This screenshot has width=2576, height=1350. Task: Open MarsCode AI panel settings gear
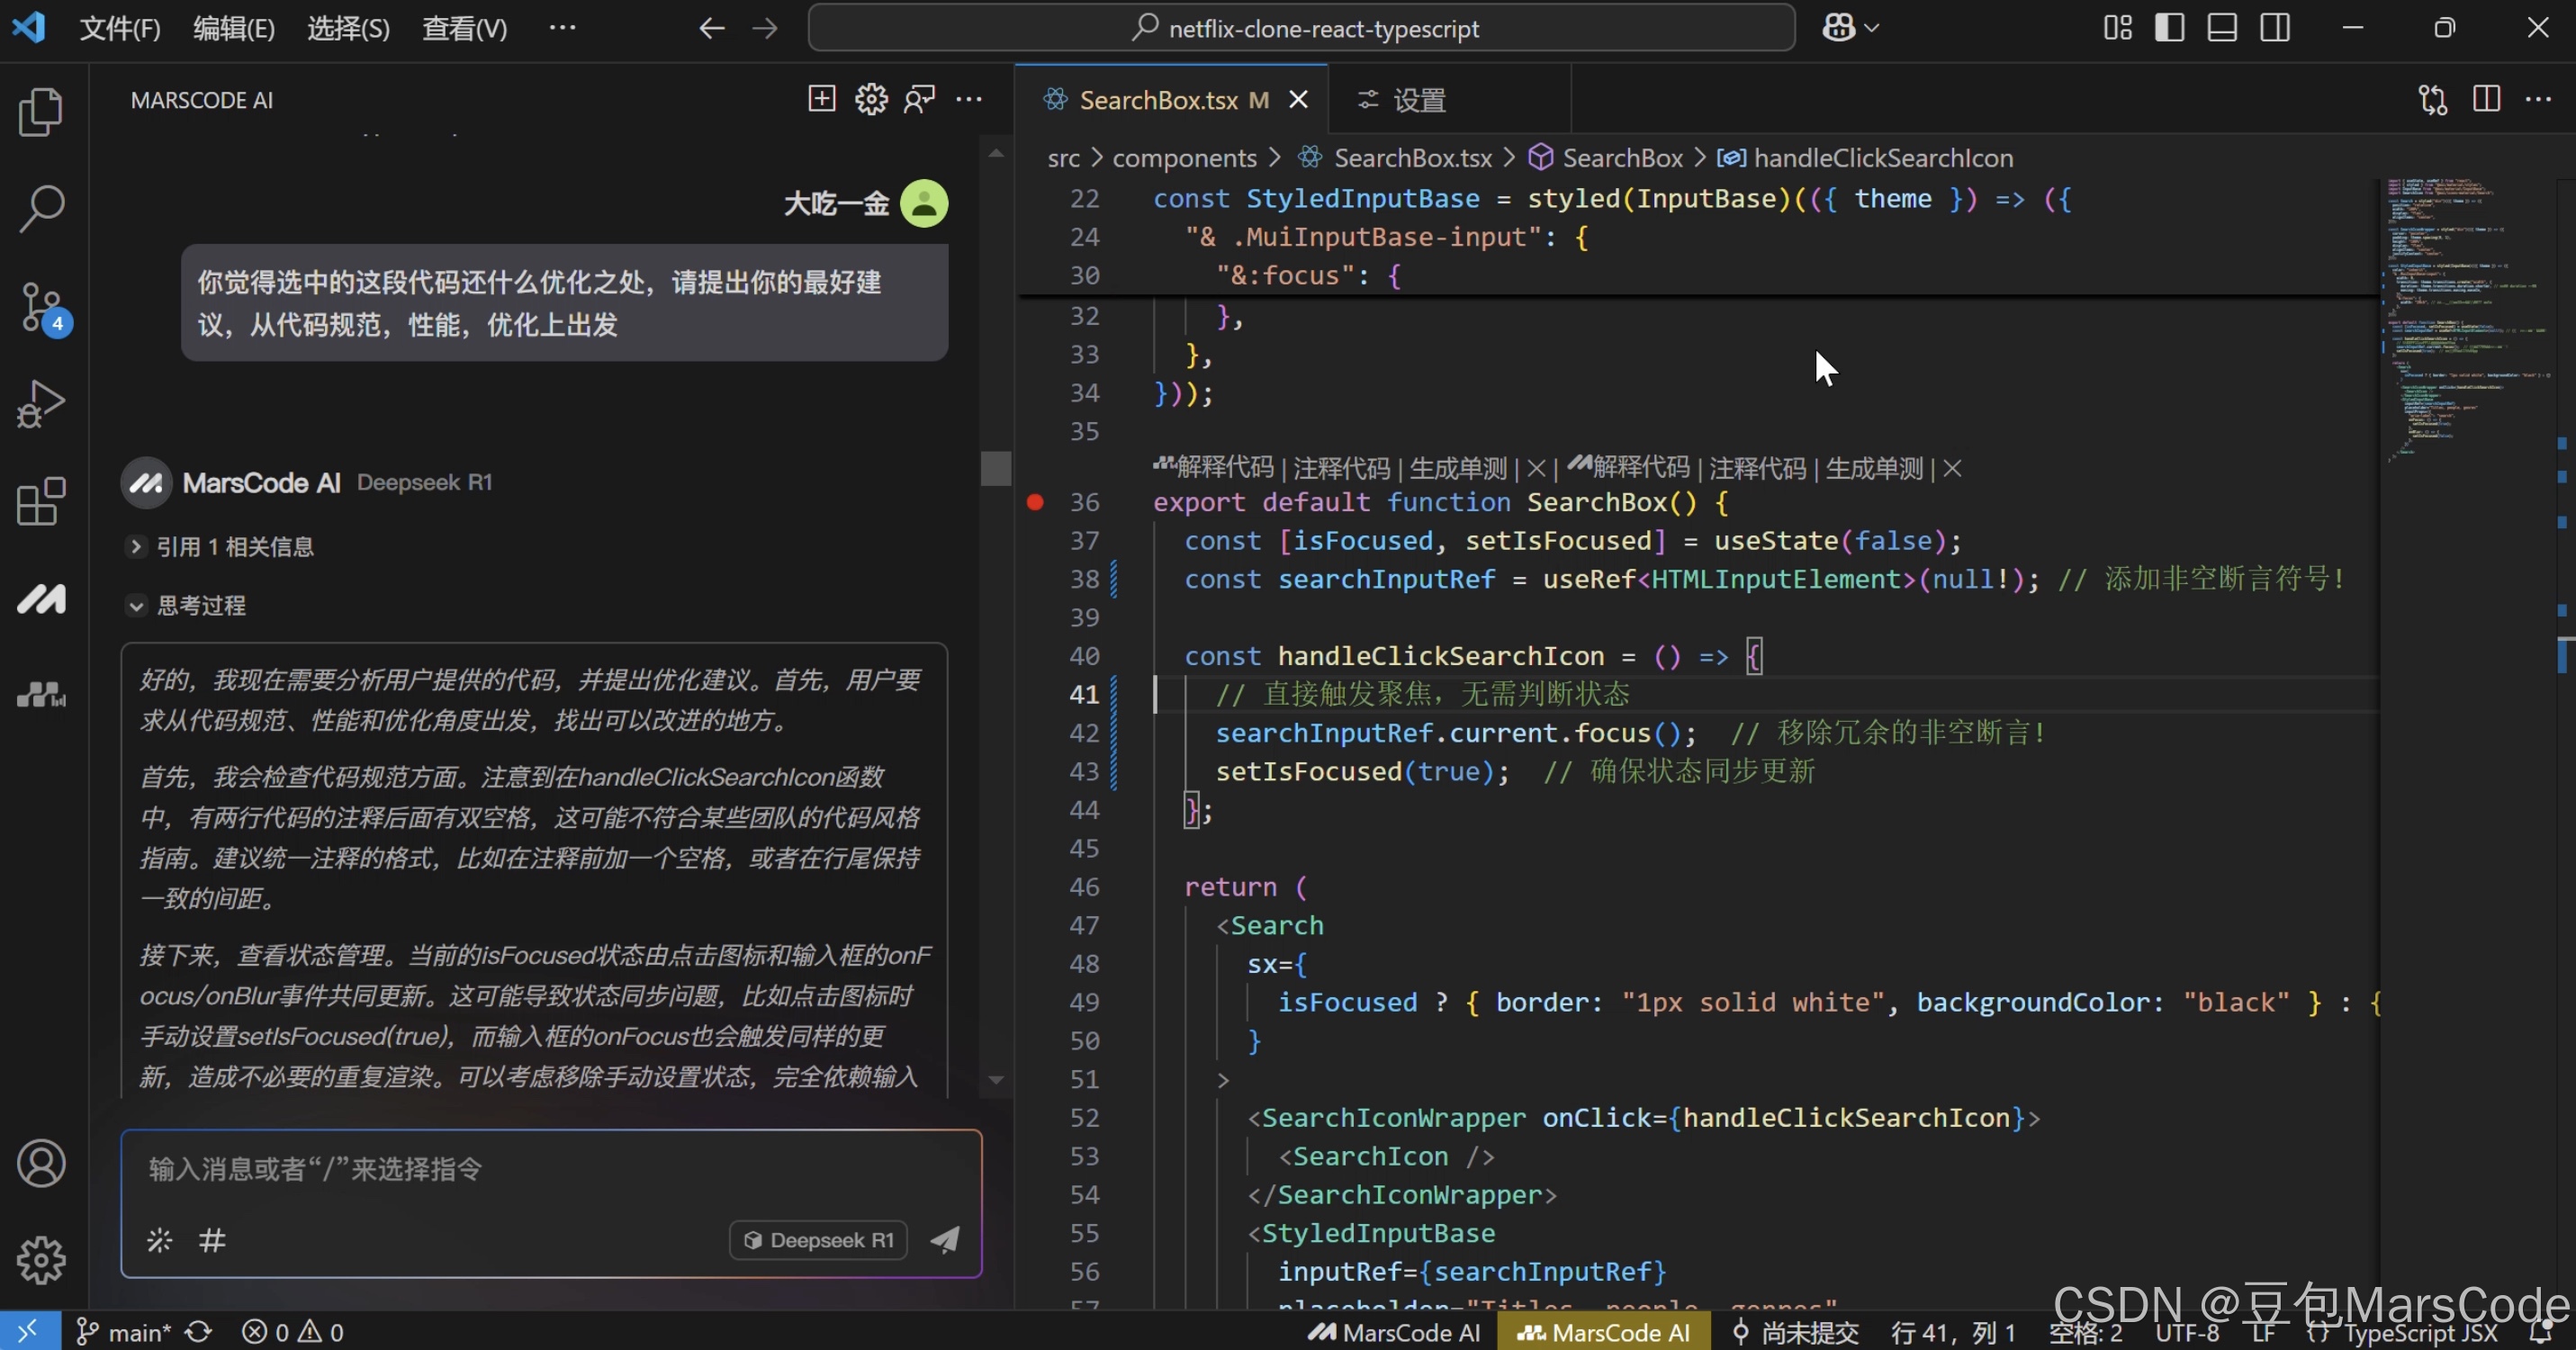[x=871, y=99]
